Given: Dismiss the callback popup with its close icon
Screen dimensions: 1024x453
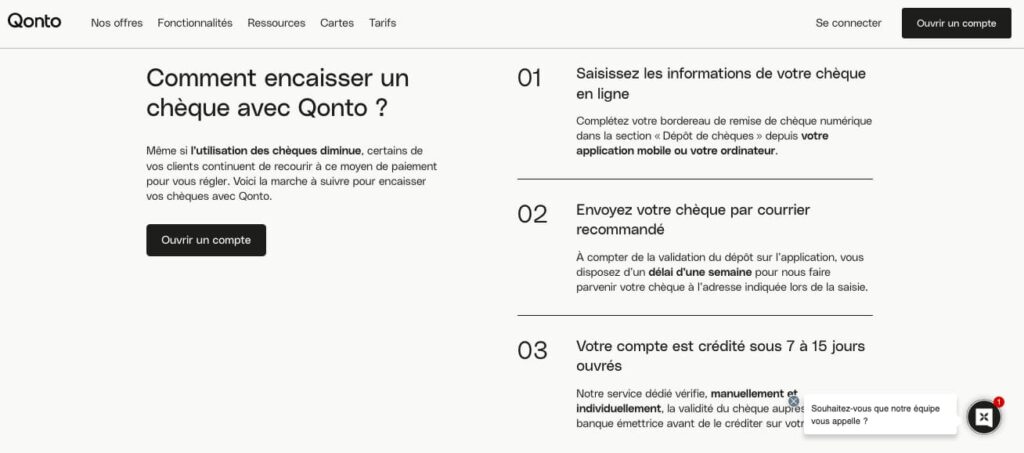Looking at the screenshot, I should [793, 401].
